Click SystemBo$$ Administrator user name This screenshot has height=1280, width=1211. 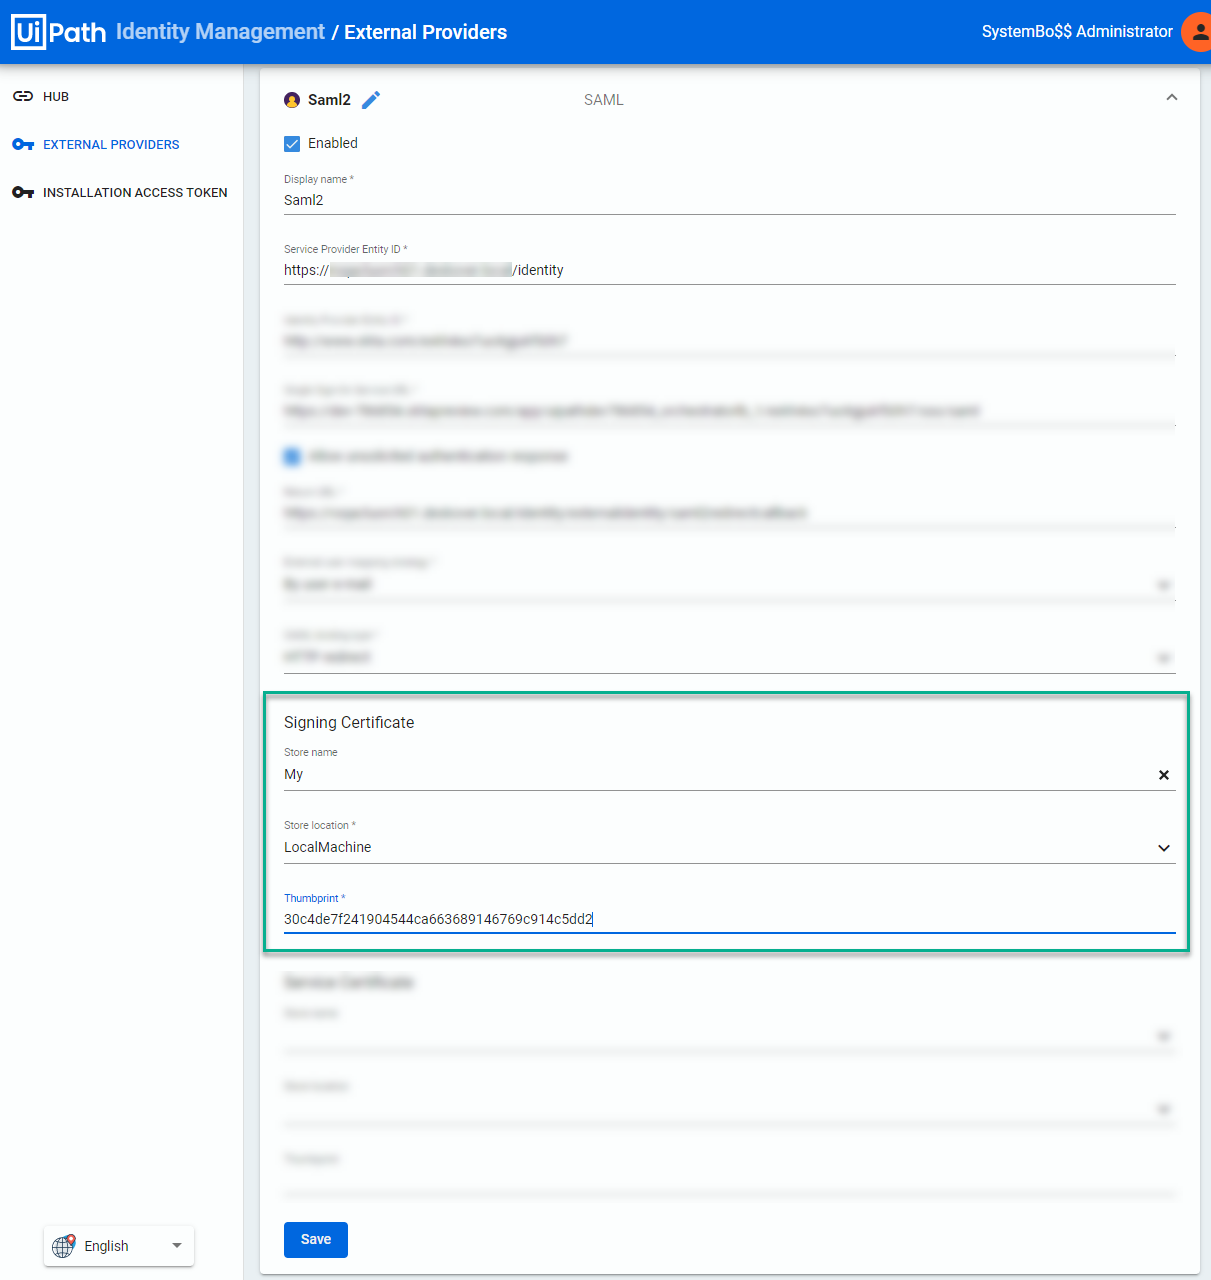(1077, 32)
